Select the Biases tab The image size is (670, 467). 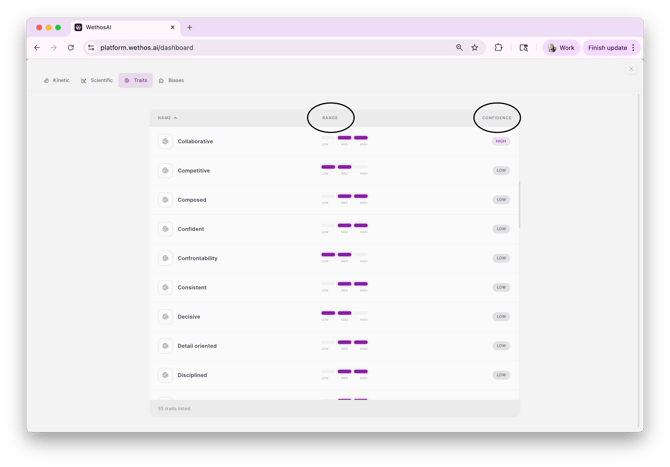click(x=171, y=80)
